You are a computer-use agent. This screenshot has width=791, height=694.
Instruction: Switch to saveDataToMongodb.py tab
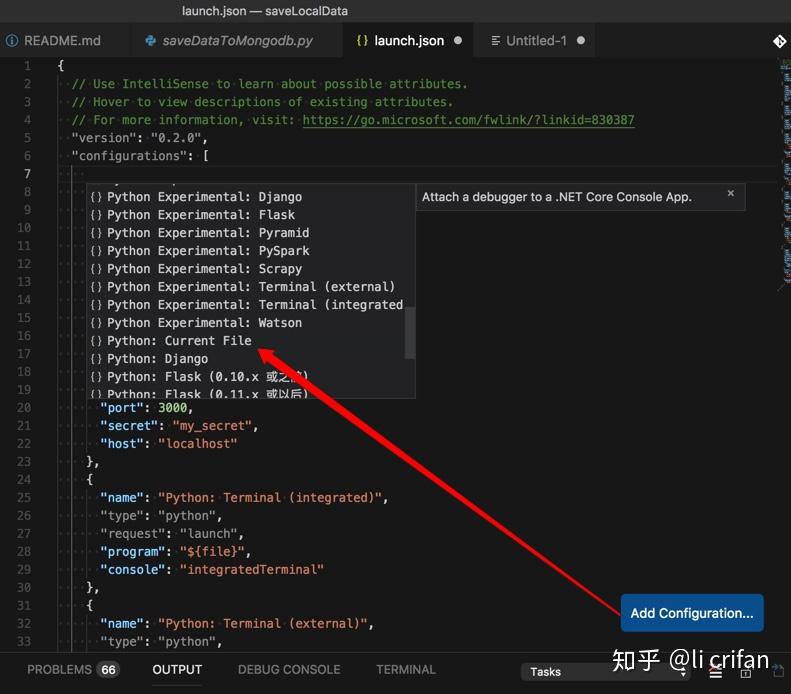coord(237,41)
